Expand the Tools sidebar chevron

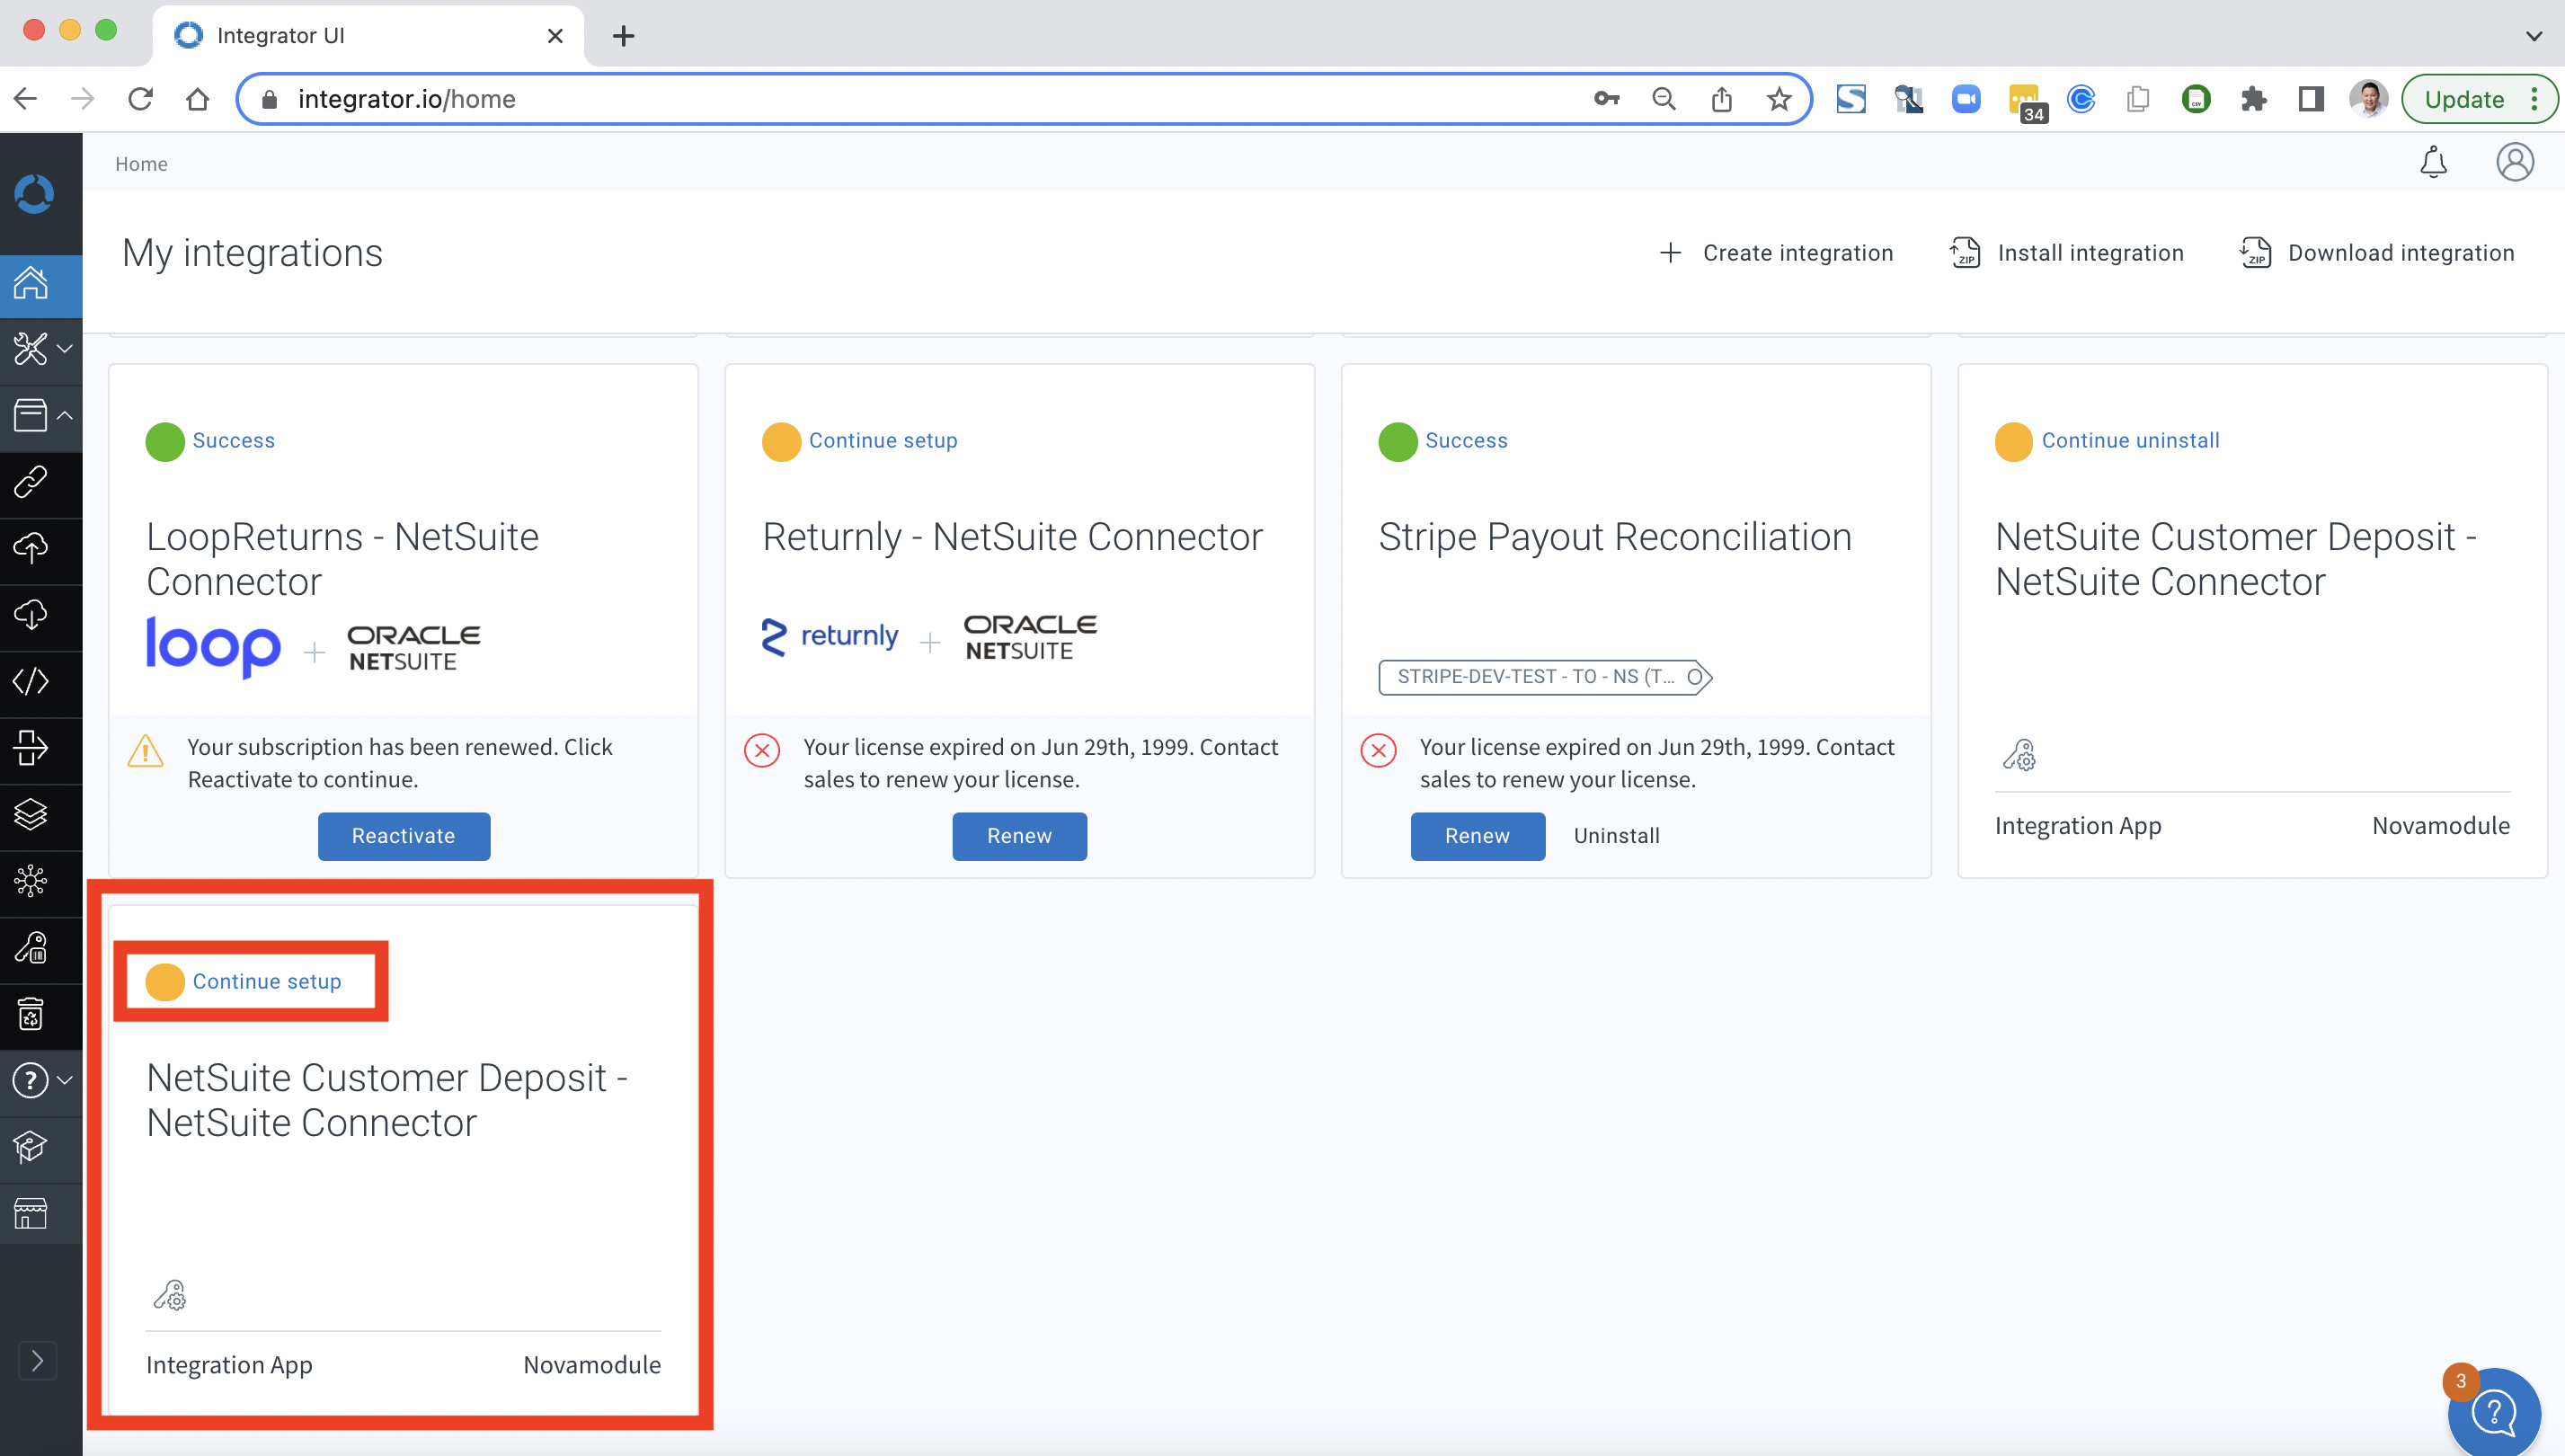65,349
